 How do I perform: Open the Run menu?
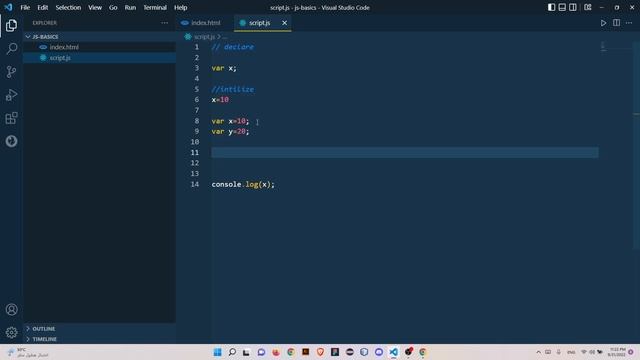pyautogui.click(x=130, y=7)
